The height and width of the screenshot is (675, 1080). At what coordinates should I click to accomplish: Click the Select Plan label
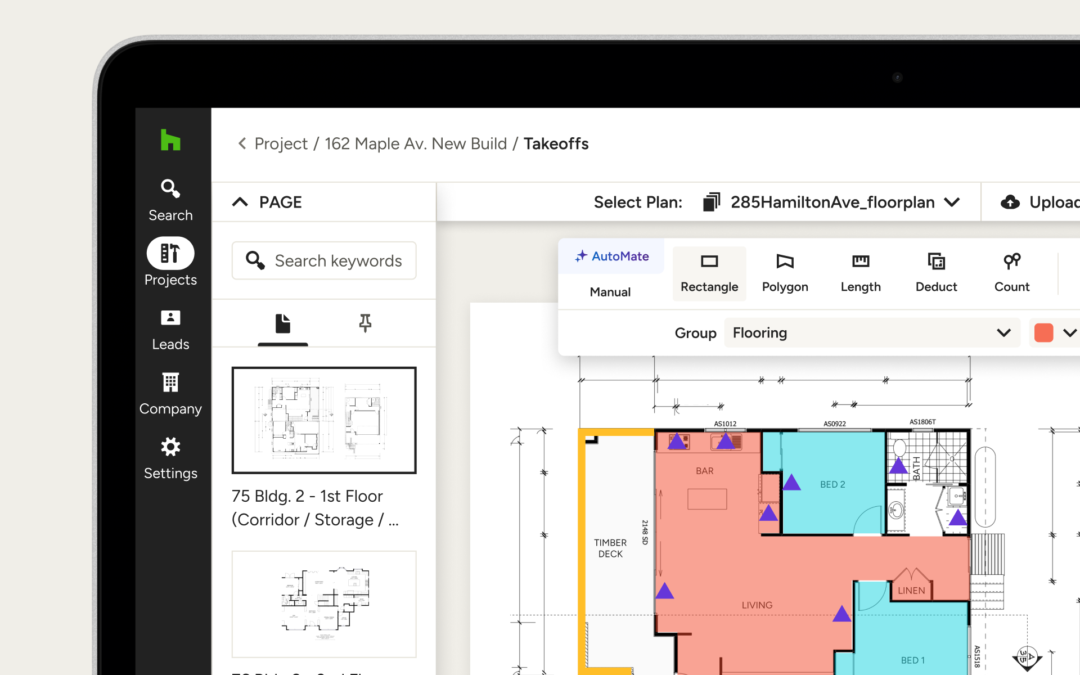[638, 202]
